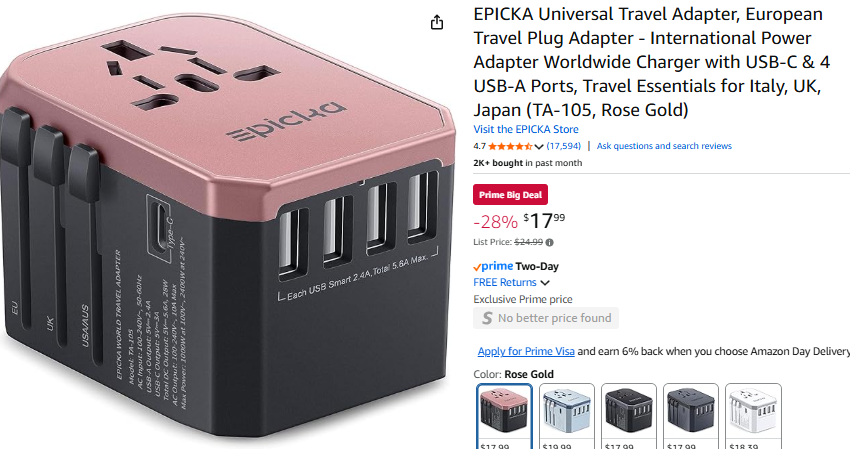Image resolution: width=850 pixels, height=449 pixels.
Task: Click the price tracker S icon
Action: (x=487, y=318)
